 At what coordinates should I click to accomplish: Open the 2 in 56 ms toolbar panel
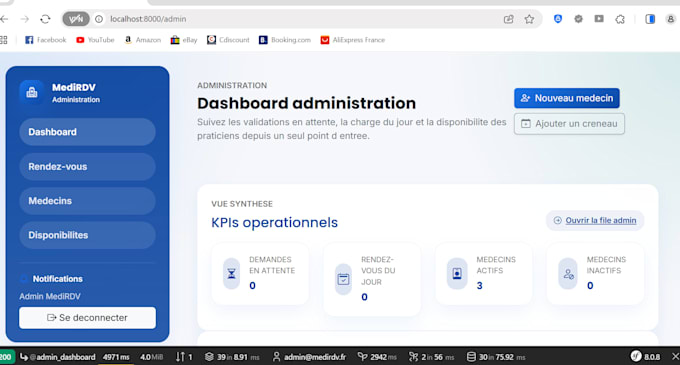[x=432, y=357]
